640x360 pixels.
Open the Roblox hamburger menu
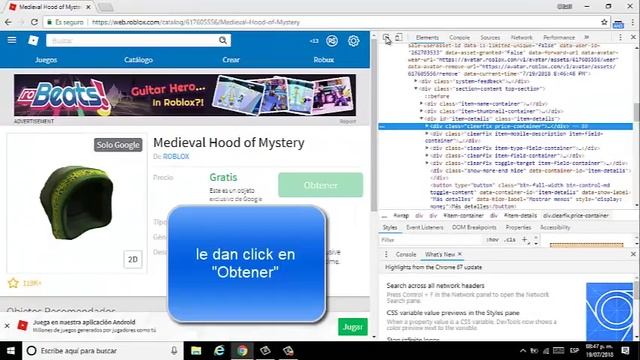pos(12,40)
